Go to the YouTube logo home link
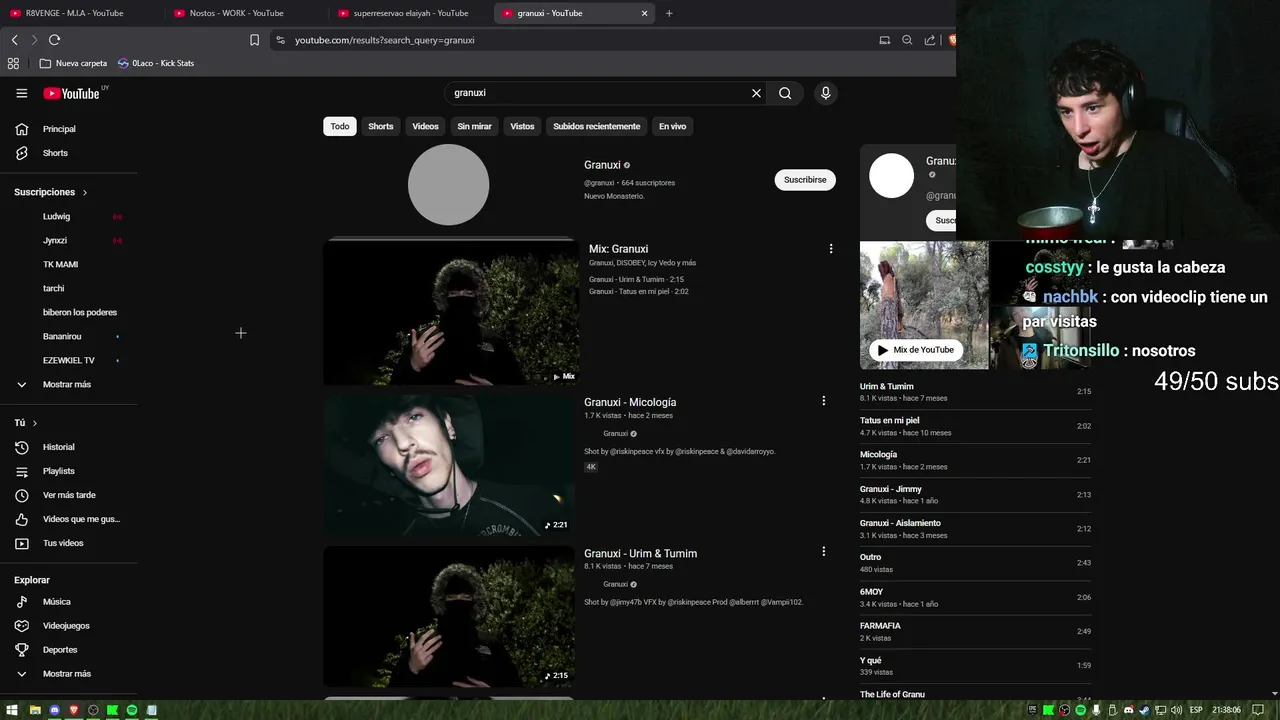This screenshot has height=720, width=1280. click(72, 93)
